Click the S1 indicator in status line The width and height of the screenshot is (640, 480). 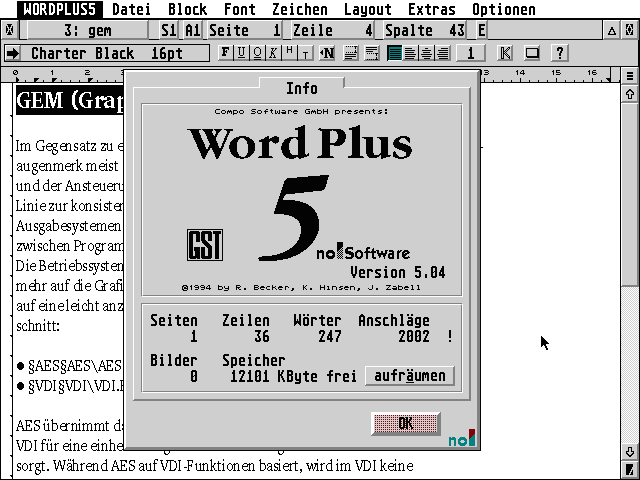(x=168, y=30)
